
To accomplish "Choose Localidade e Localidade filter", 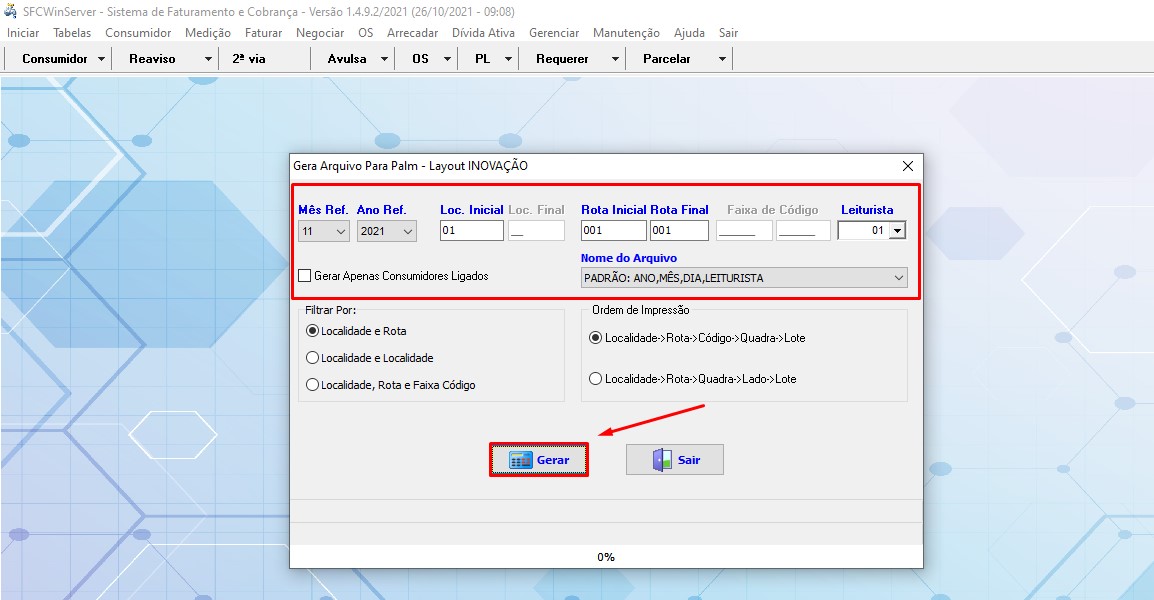I will coord(313,358).
